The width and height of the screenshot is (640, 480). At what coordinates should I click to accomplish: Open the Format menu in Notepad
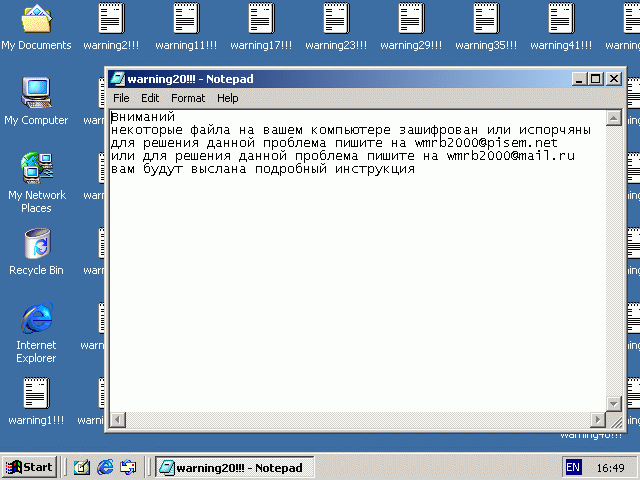188,98
